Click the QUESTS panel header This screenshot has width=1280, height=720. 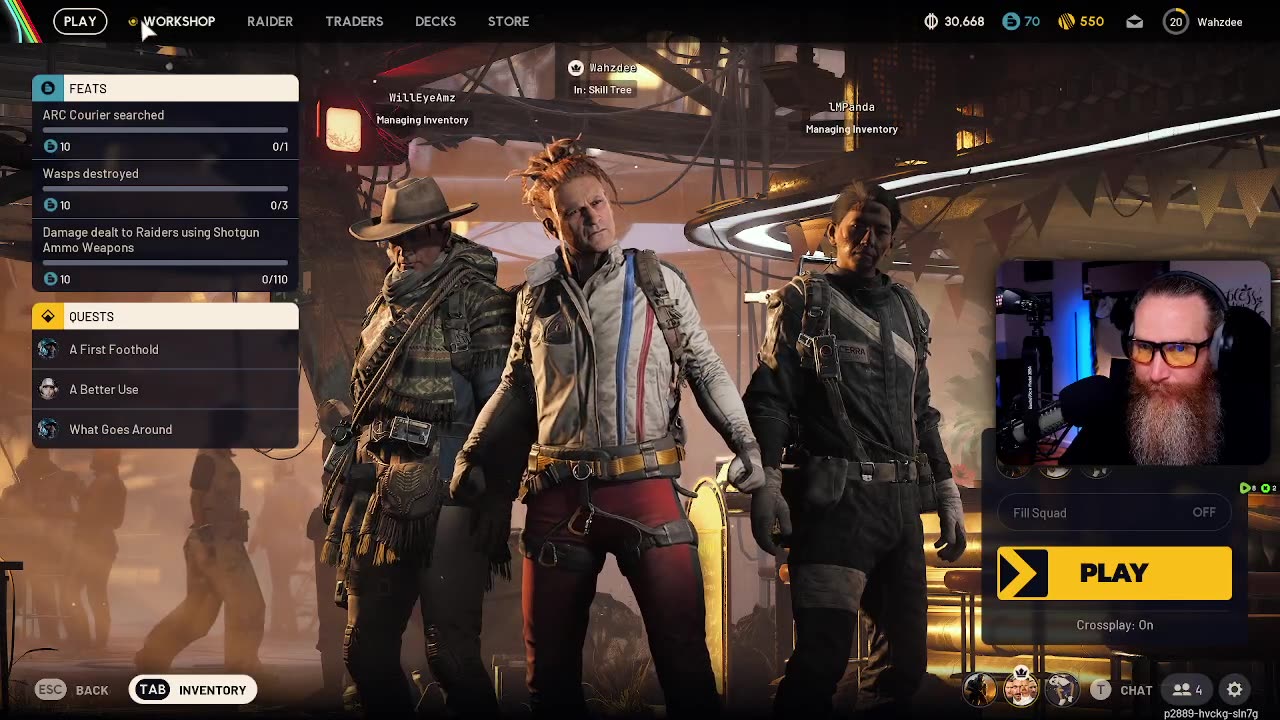click(x=165, y=316)
